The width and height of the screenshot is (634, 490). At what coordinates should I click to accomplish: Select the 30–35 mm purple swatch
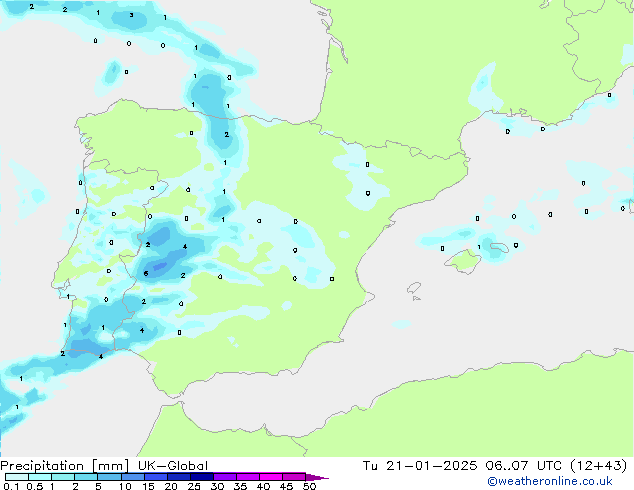click(225, 477)
